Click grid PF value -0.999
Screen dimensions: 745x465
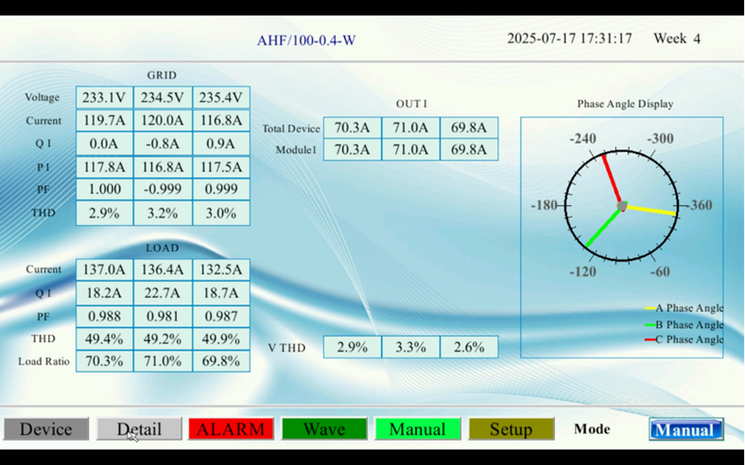(x=163, y=189)
